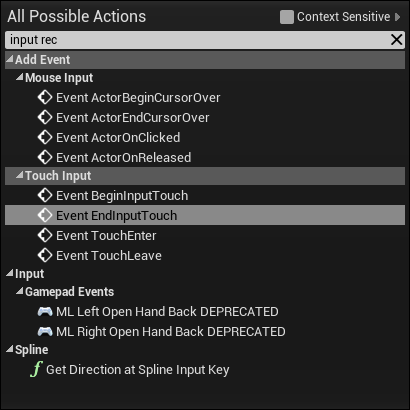Open Context Sensitive options arrow
The width and height of the screenshot is (410, 410).
(397, 17)
